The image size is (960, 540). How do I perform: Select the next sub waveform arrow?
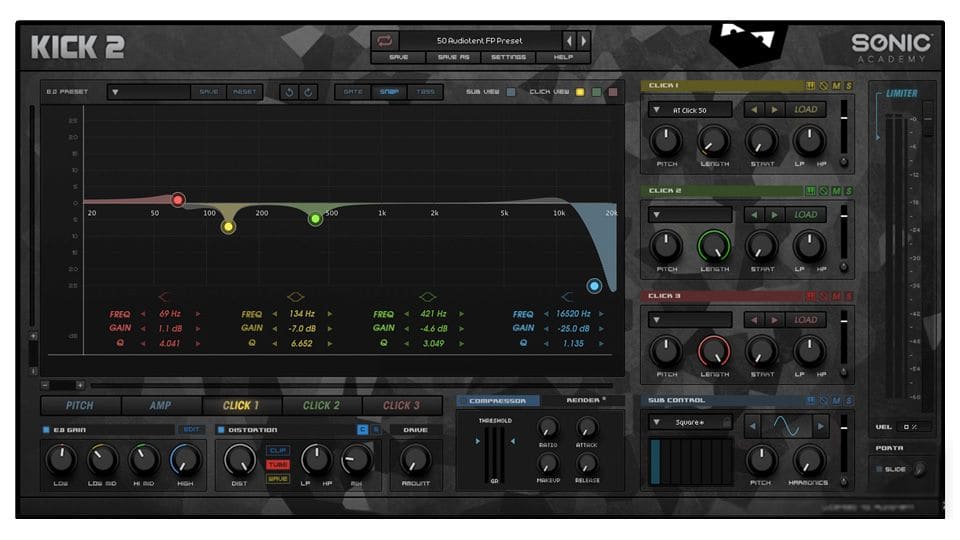(x=821, y=426)
